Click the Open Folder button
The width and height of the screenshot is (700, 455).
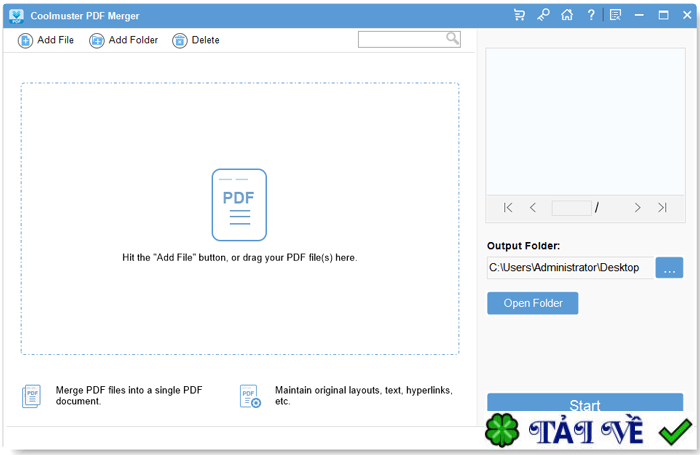click(x=533, y=303)
